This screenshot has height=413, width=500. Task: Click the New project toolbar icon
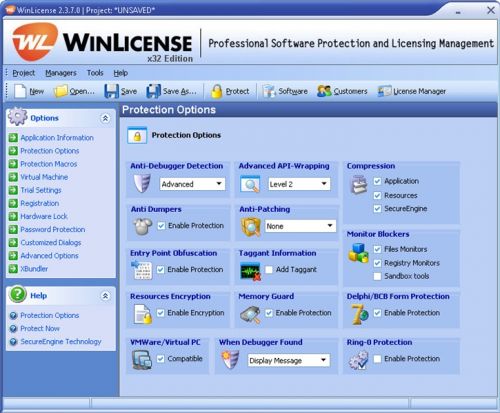point(20,91)
